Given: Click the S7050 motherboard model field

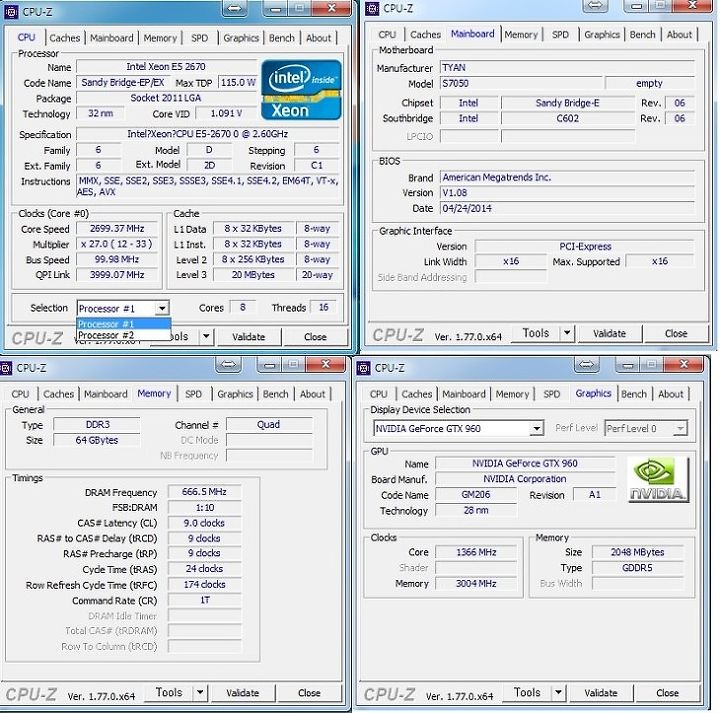Looking at the screenshot, I should click(521, 84).
